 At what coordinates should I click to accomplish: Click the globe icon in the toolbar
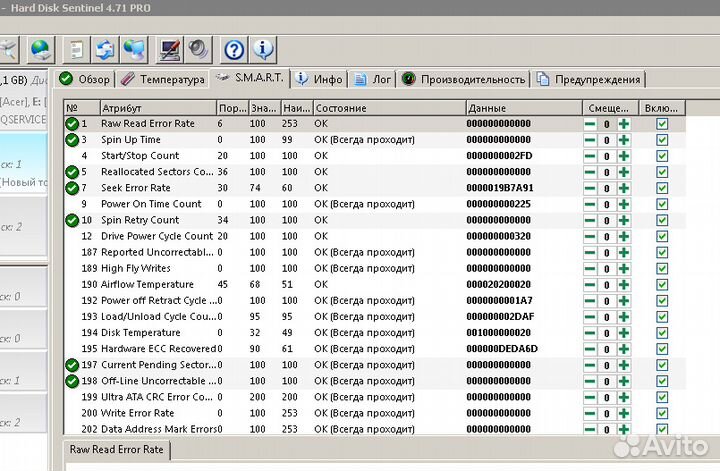pyautogui.click(x=41, y=48)
